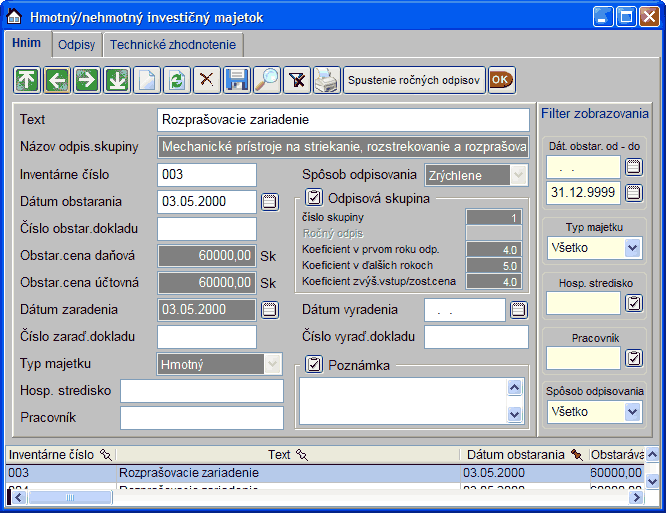
Task: Go to first record with up-arrow icon
Action: click(x=27, y=80)
